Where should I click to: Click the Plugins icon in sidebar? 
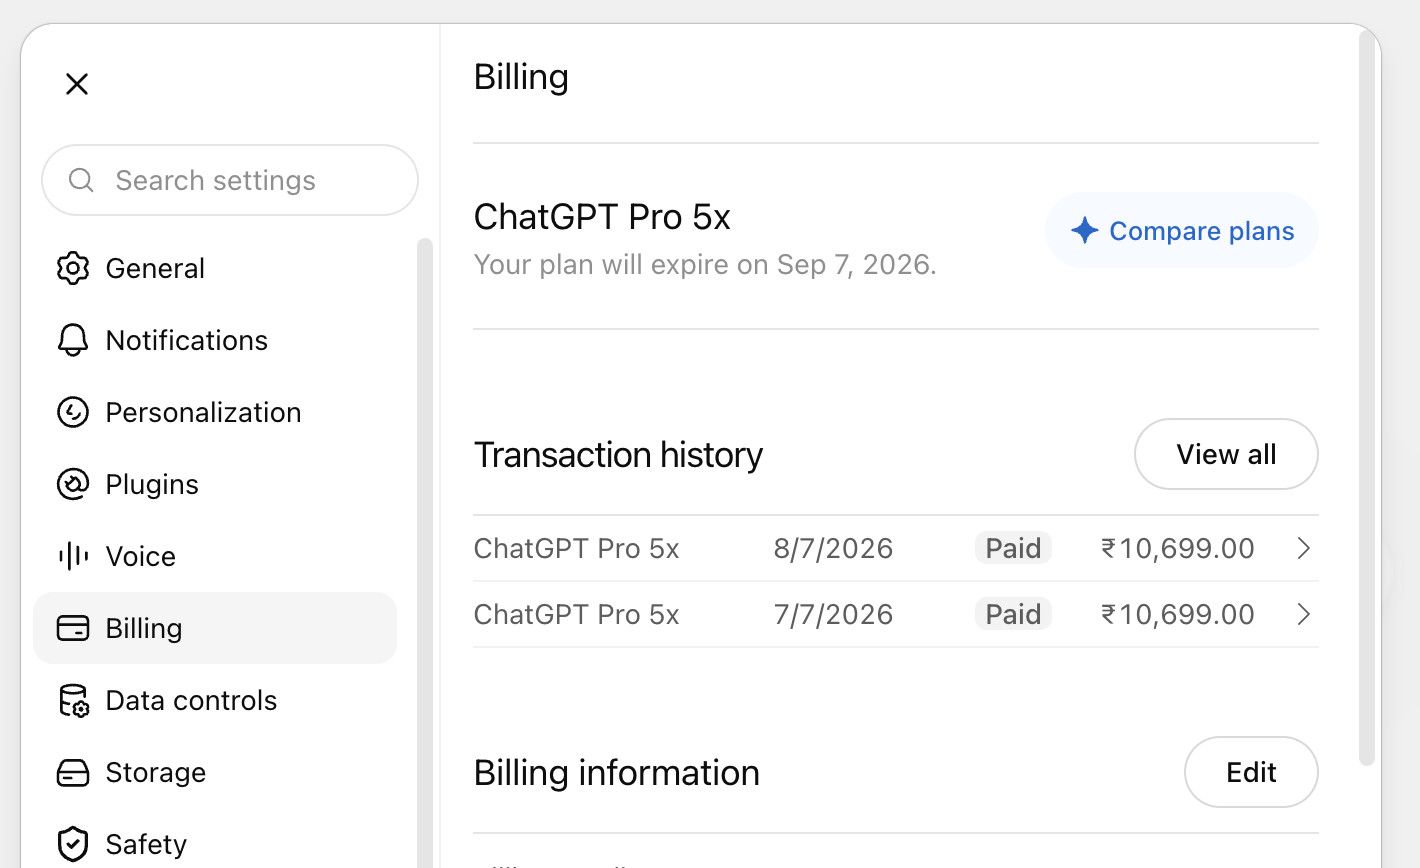coord(73,484)
